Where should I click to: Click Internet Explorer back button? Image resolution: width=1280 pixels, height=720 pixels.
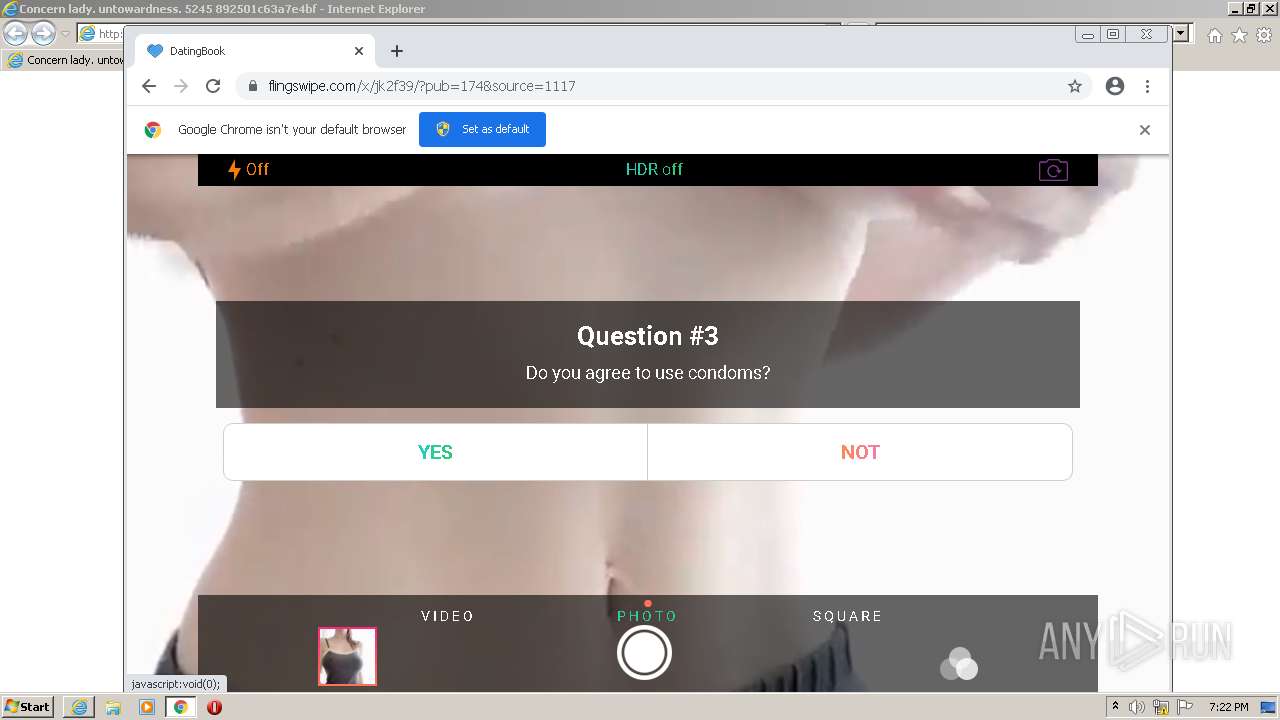pyautogui.click(x=16, y=34)
